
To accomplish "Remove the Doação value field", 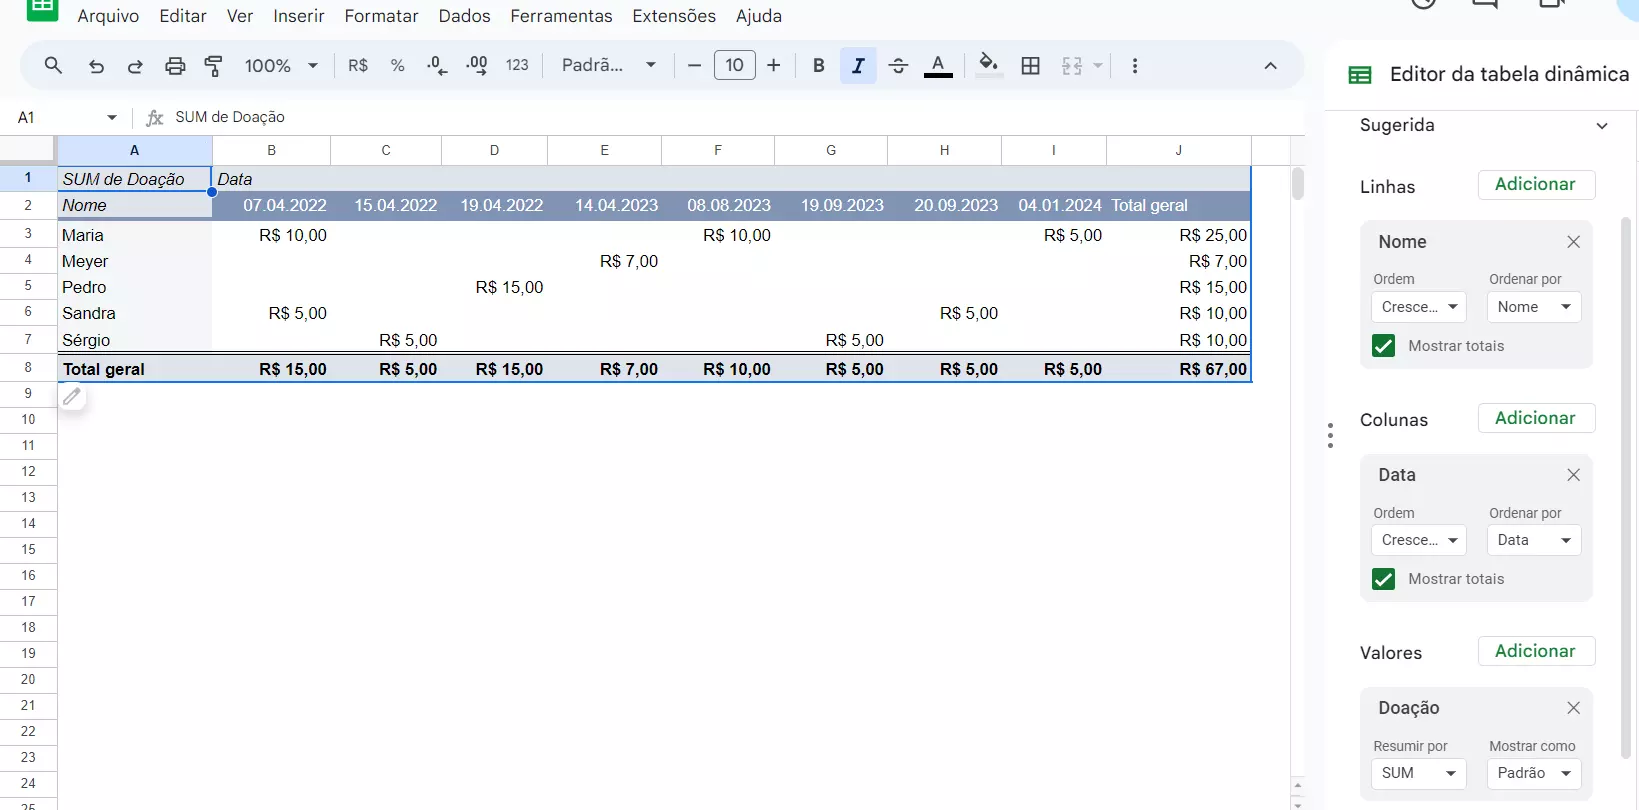I will click(1573, 708).
